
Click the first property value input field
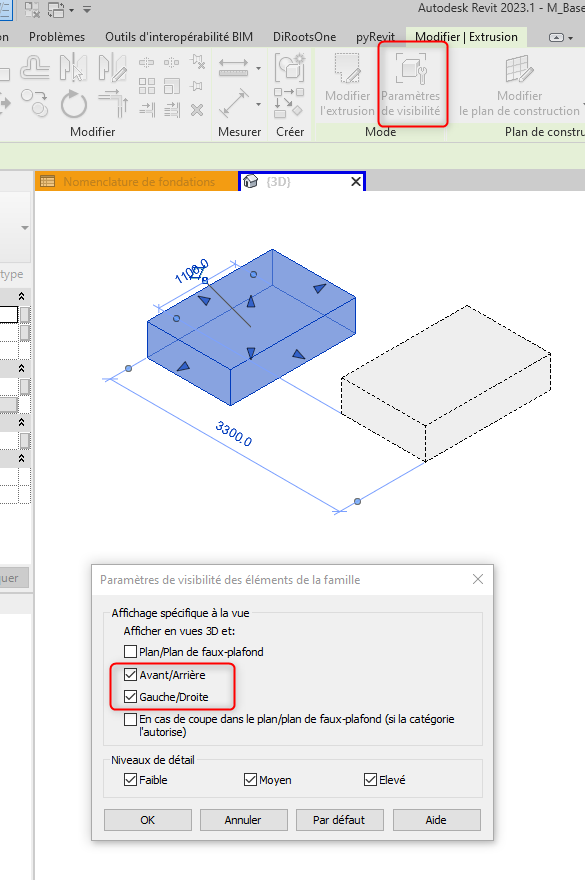9,314
